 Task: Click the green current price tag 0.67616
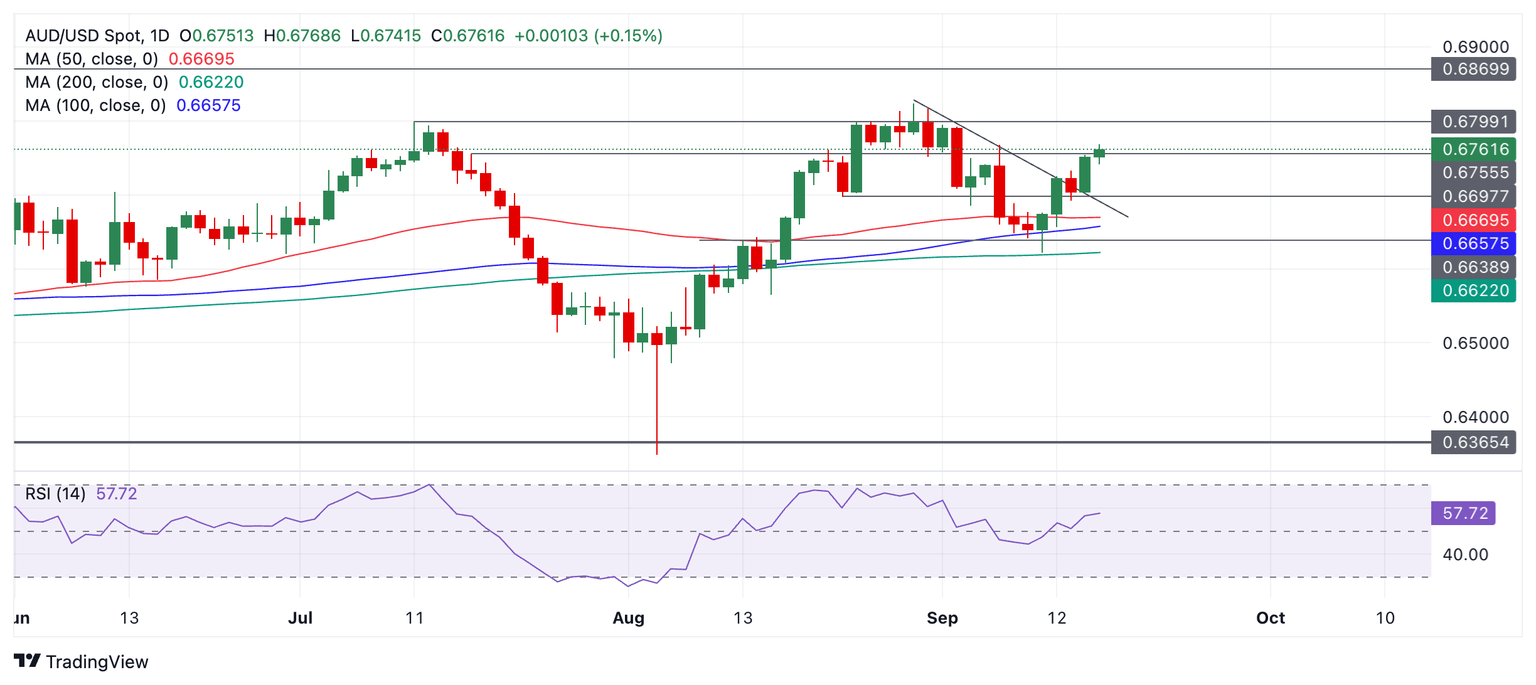[1473, 149]
